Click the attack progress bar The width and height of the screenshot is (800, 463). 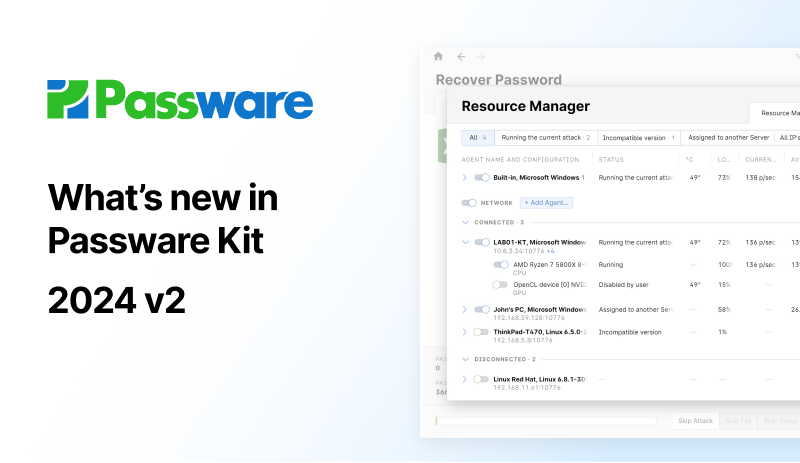coord(546,421)
